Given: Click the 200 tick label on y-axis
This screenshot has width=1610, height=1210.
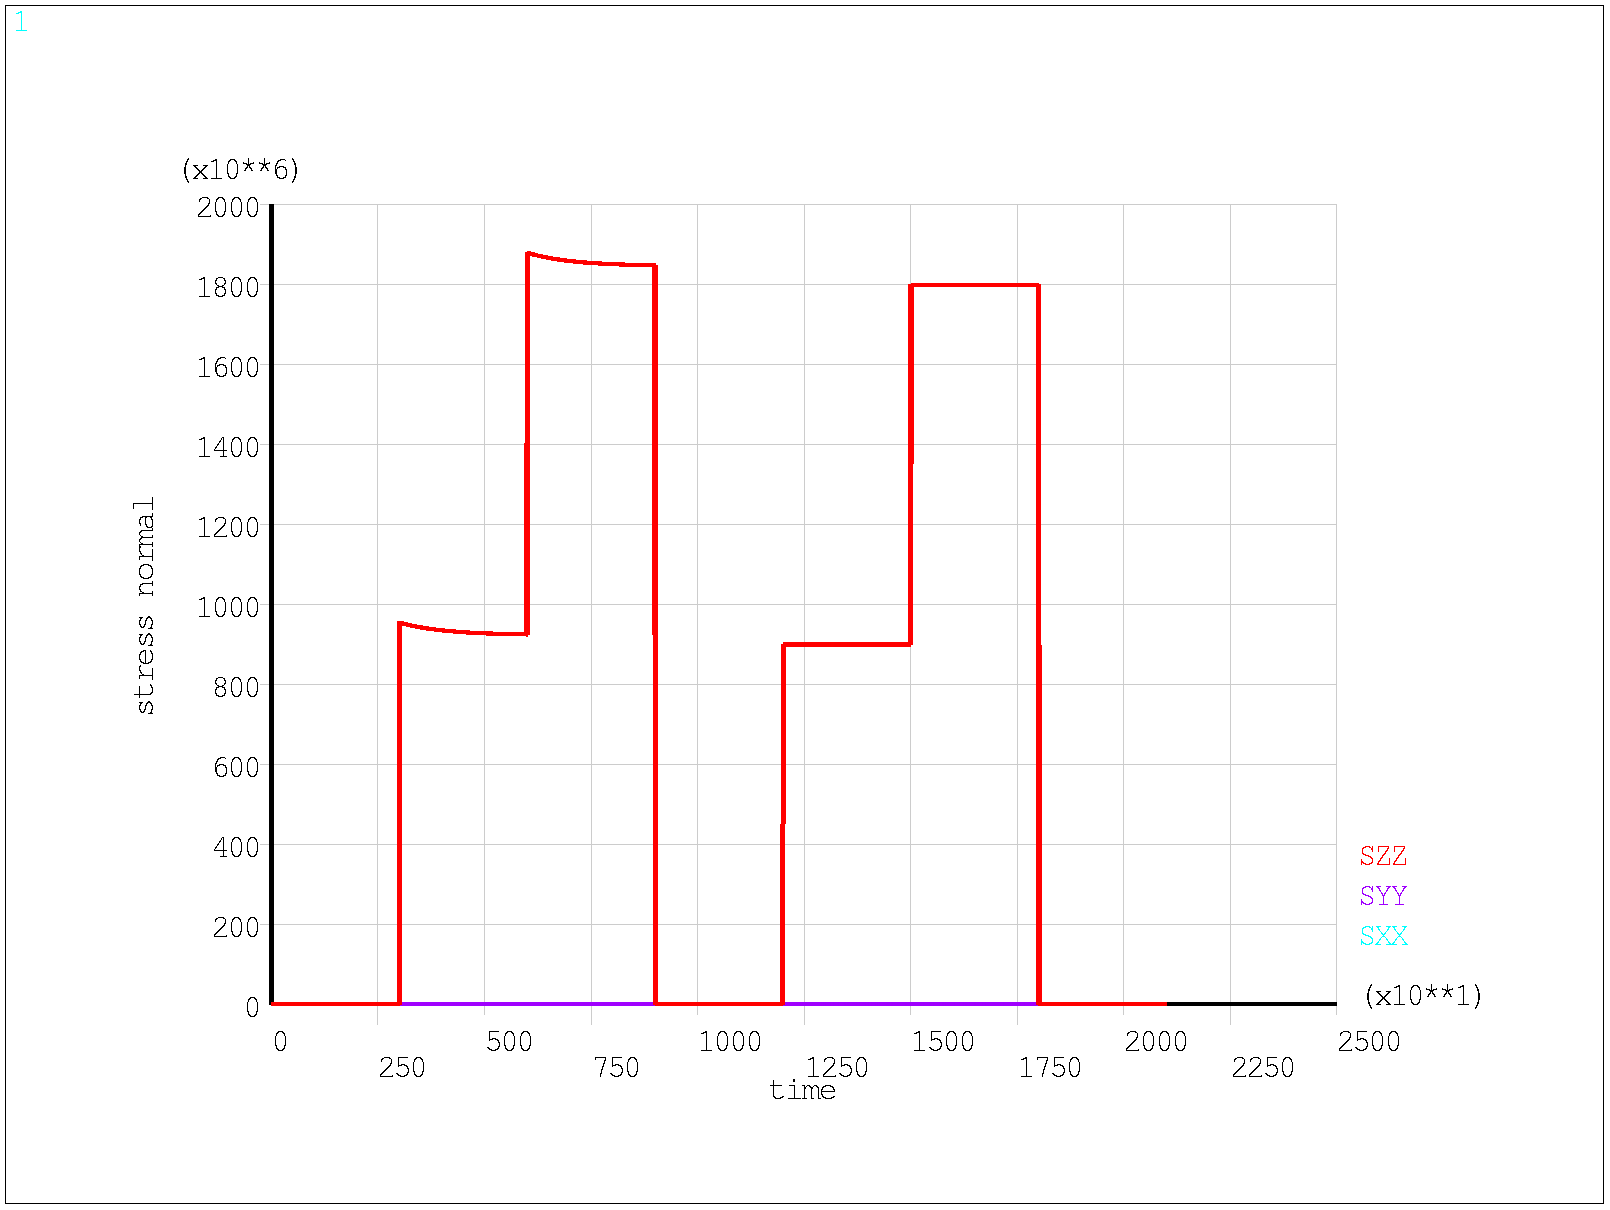Looking at the screenshot, I should pyautogui.click(x=236, y=928).
